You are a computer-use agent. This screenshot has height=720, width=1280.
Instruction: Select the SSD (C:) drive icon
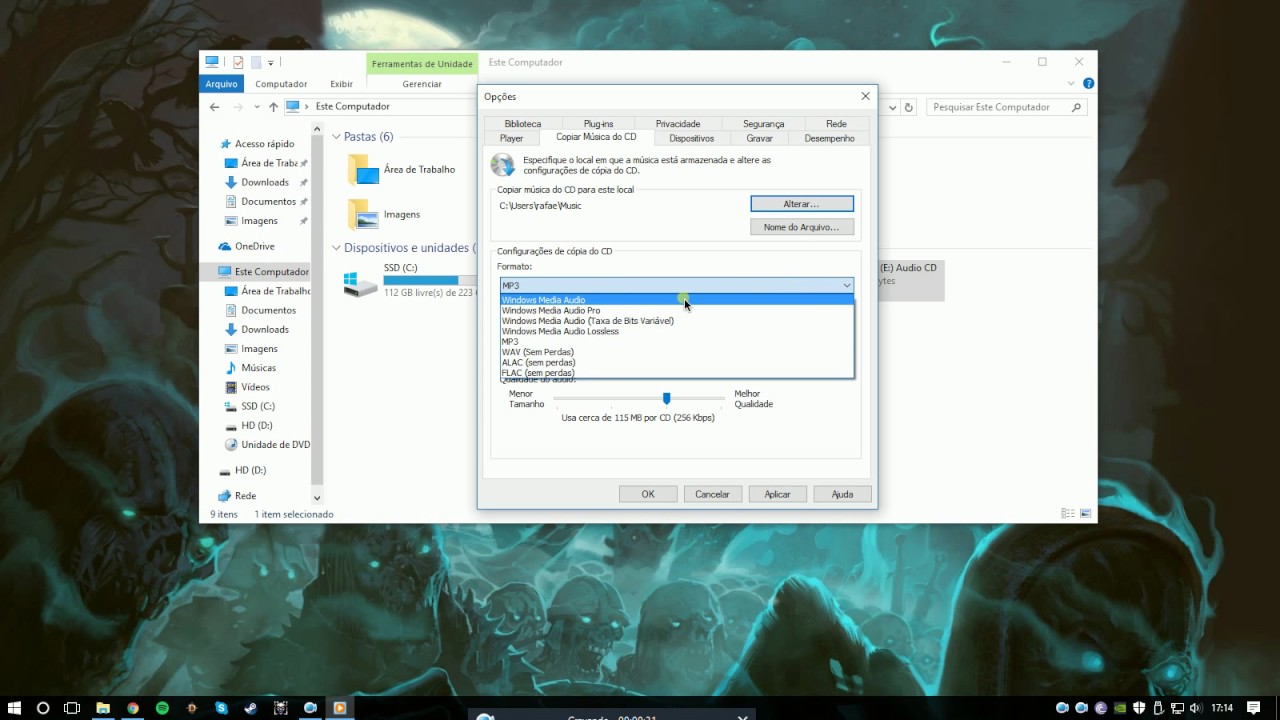(x=360, y=282)
